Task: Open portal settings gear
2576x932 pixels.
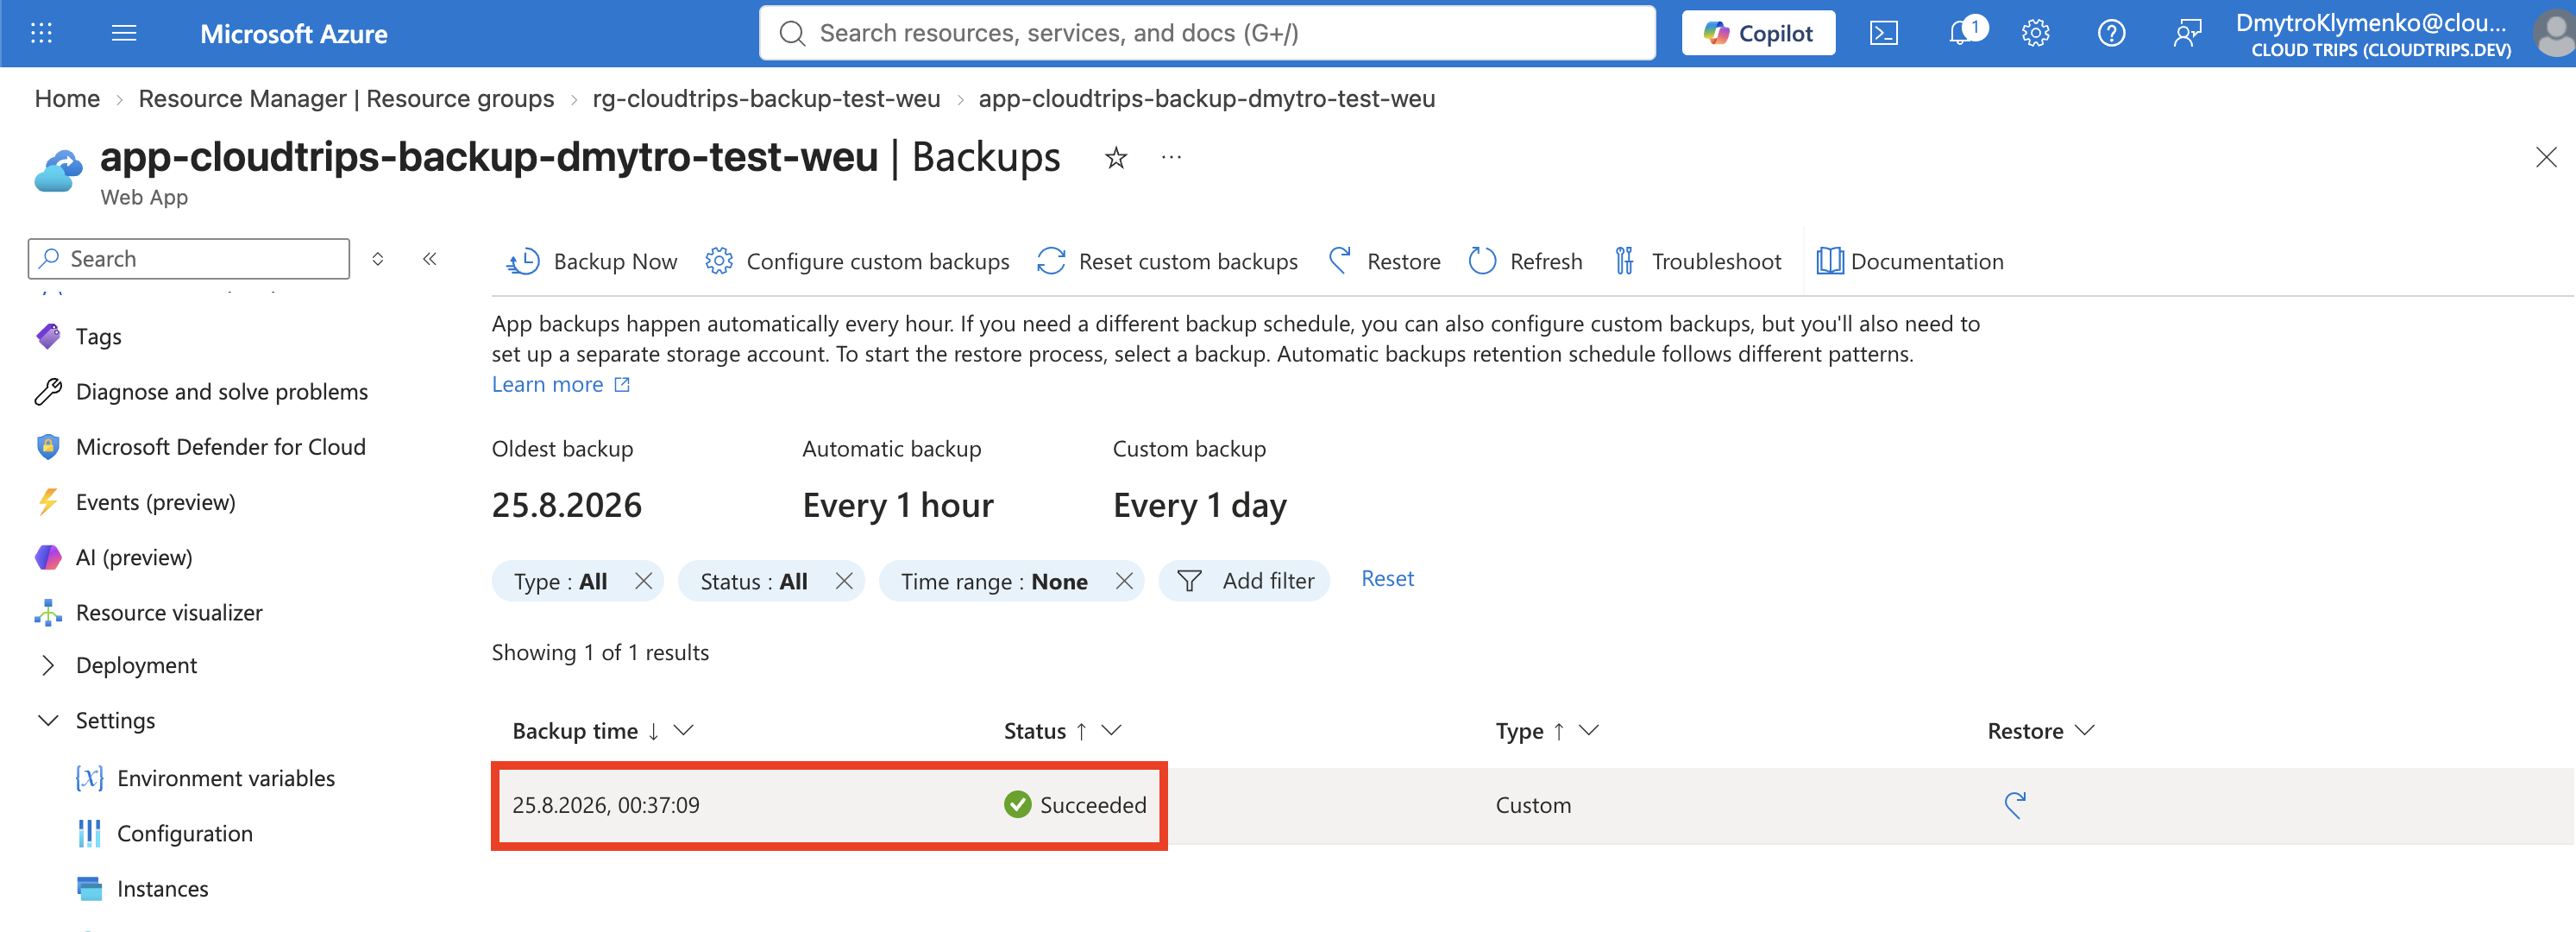Action: tap(2035, 33)
